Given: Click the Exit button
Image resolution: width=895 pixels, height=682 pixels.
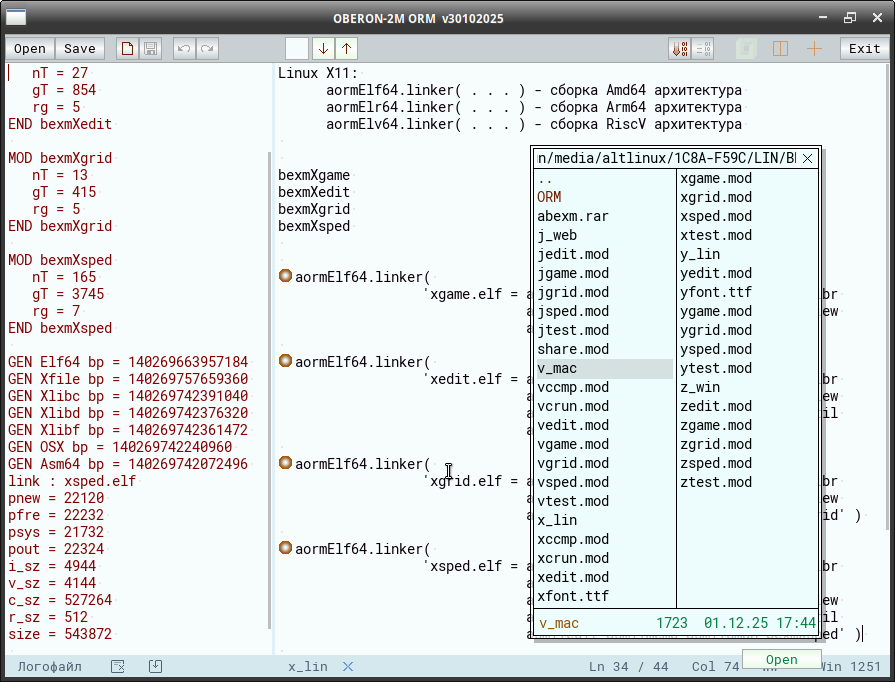Looking at the screenshot, I should [x=864, y=49].
